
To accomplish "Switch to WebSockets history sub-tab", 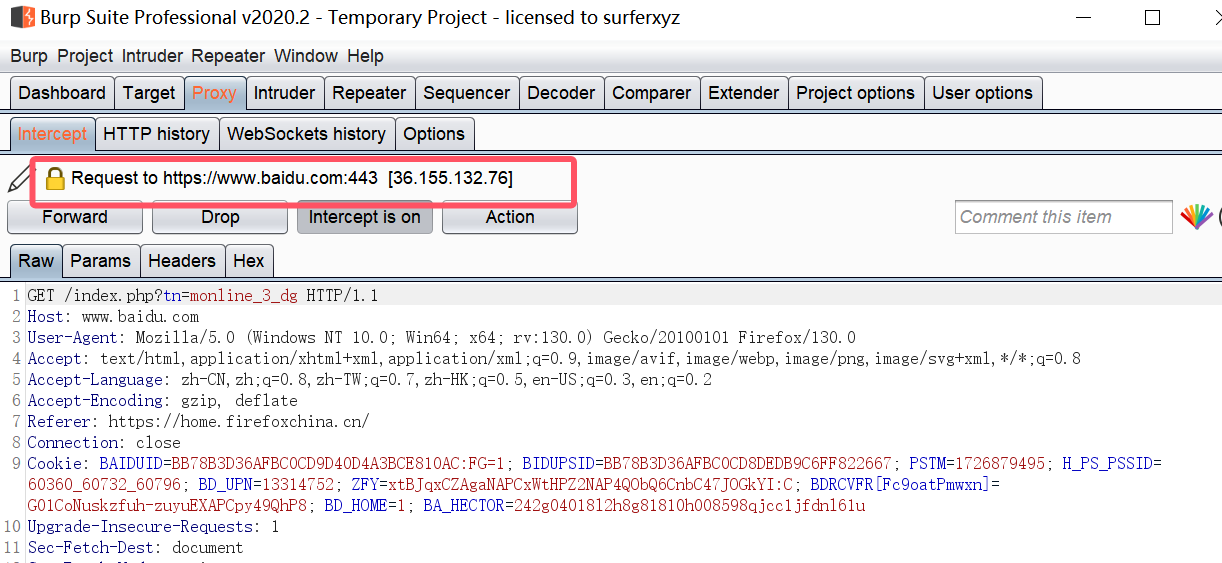I will click(307, 134).
